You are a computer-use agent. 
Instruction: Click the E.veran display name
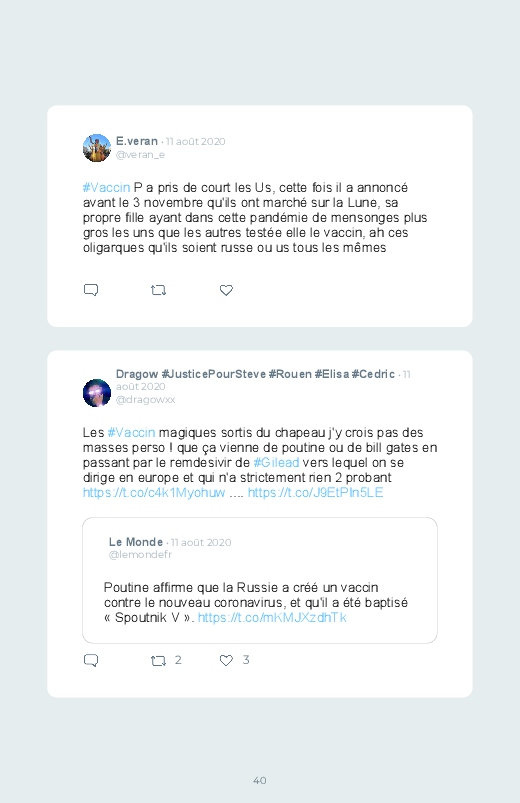(137, 141)
